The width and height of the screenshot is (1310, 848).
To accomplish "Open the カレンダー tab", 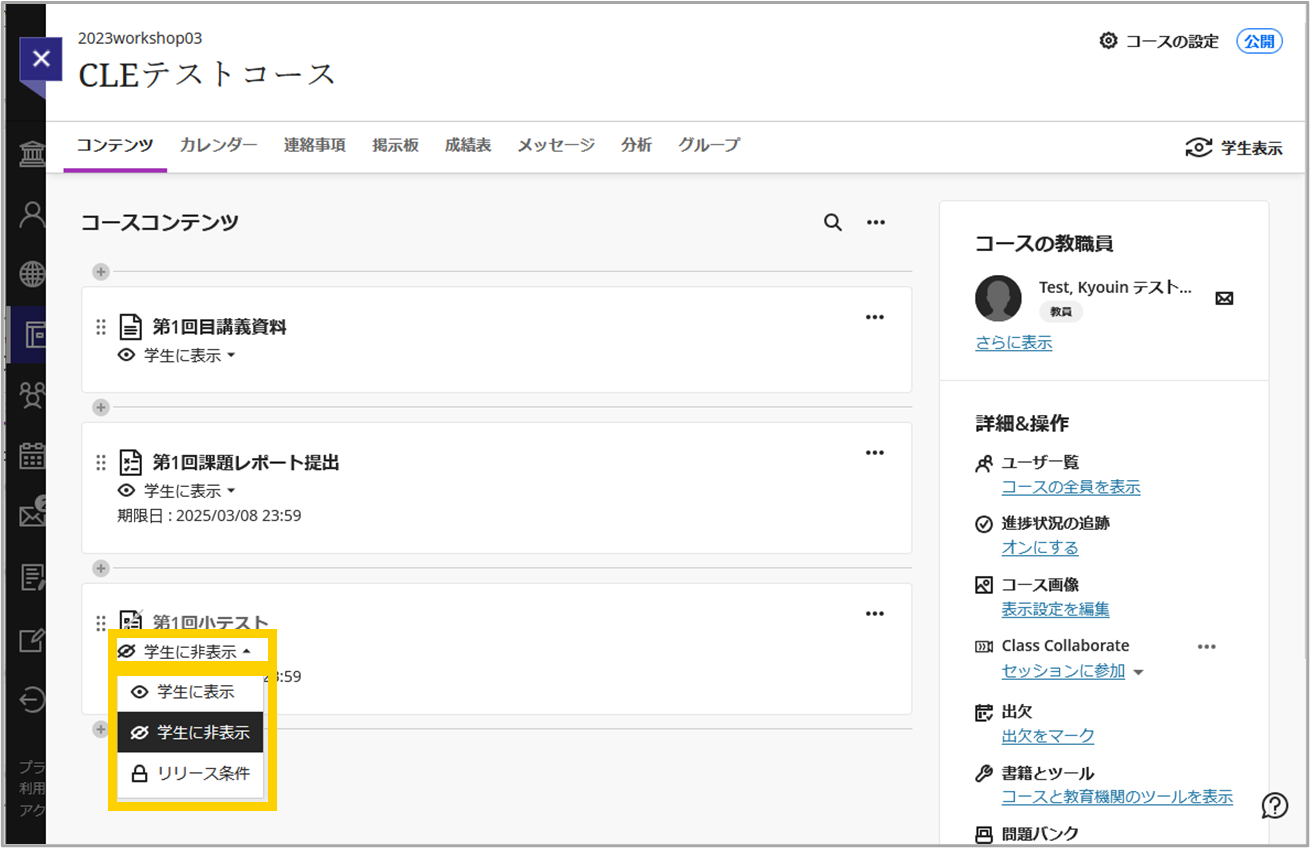I will [x=219, y=145].
